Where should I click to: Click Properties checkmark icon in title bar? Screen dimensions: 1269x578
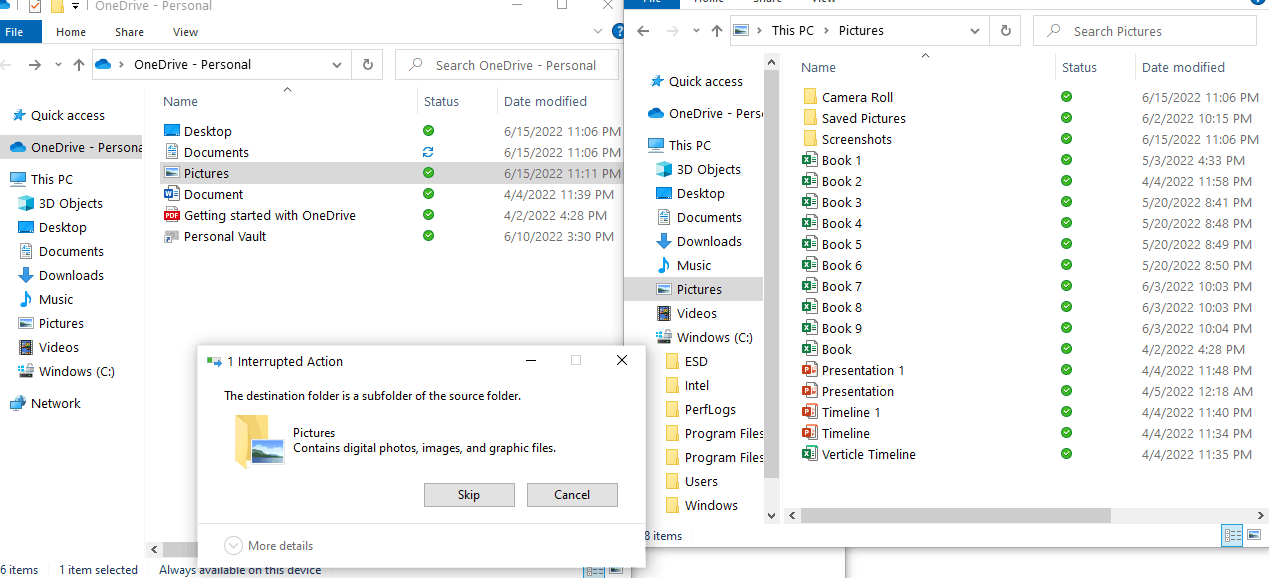point(34,6)
